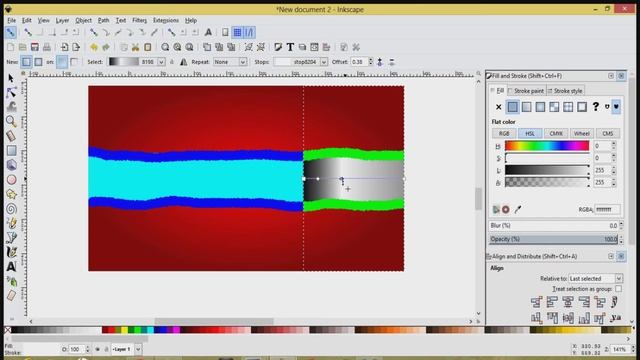Select the Node edit tool
Image resolution: width=640 pixels, height=360 pixels.
pyautogui.click(x=11, y=93)
